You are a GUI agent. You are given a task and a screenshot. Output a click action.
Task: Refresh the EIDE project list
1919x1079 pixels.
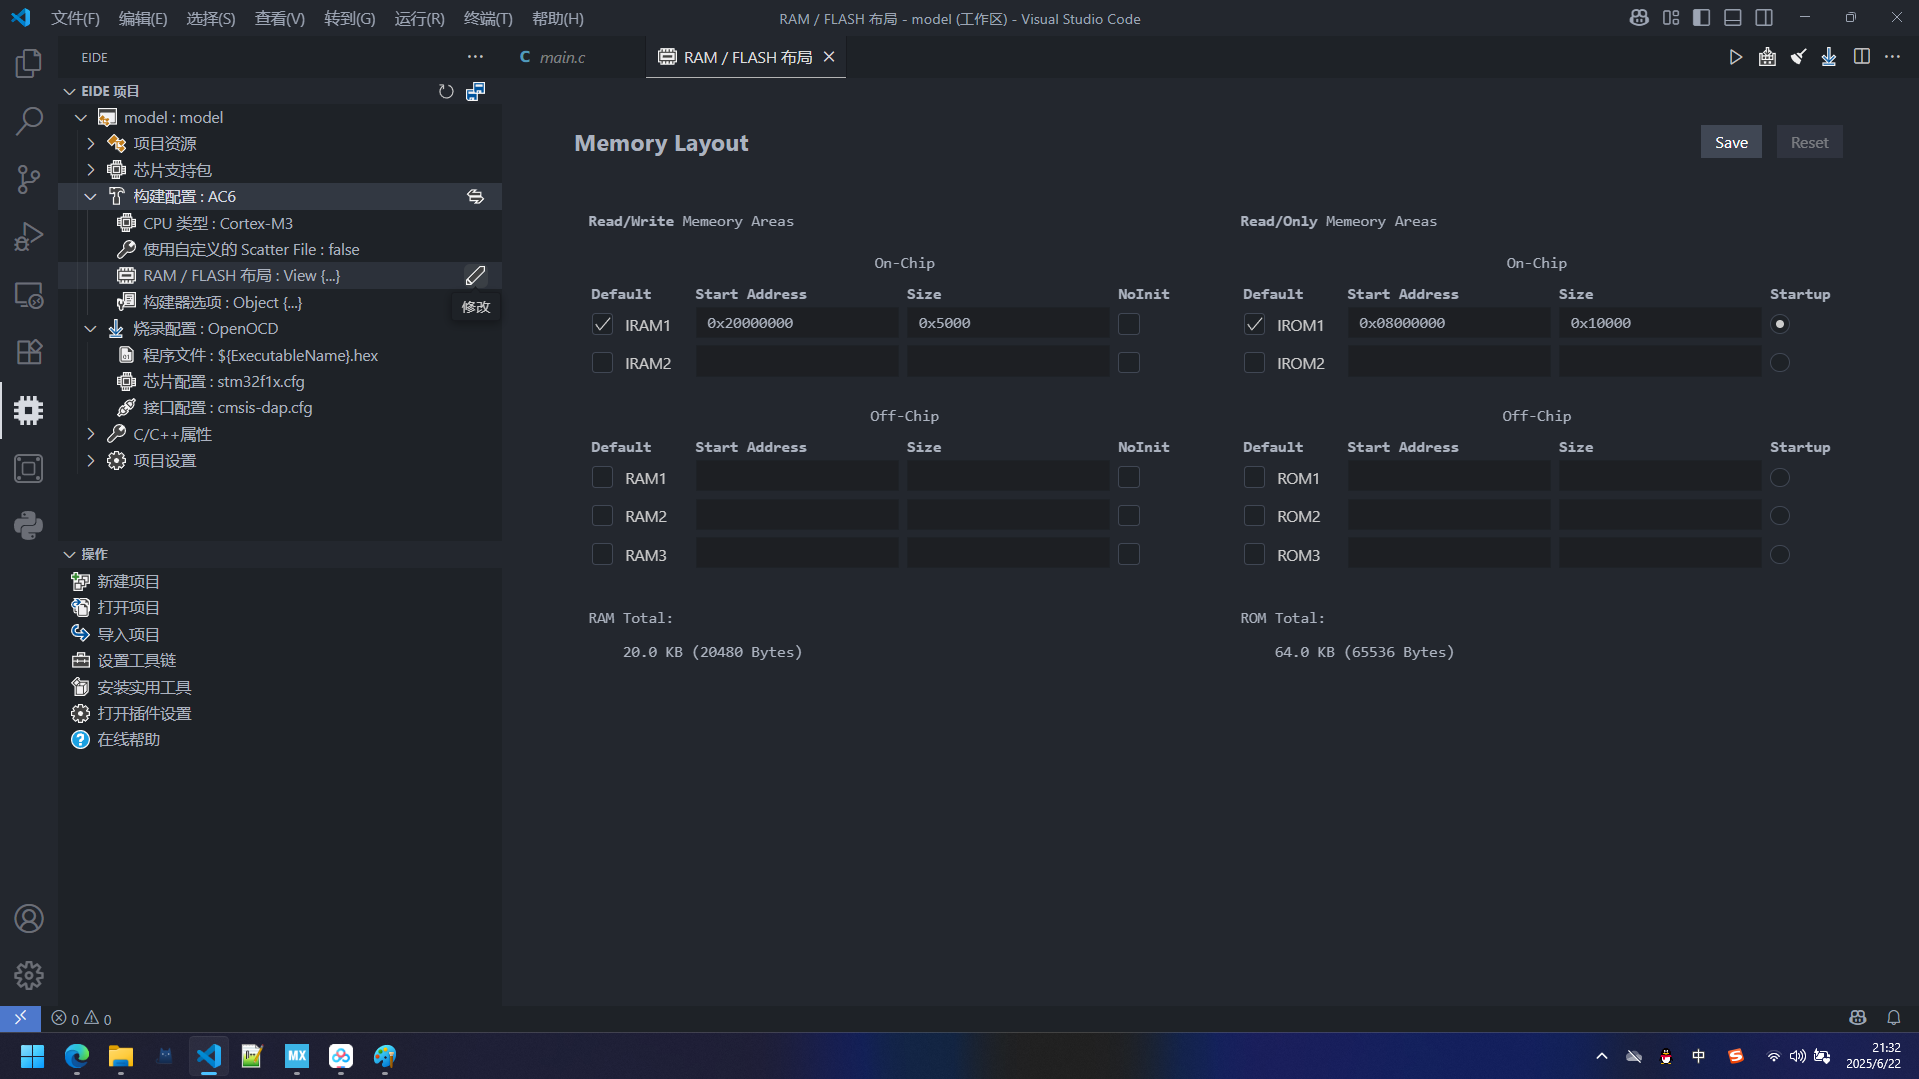(446, 91)
